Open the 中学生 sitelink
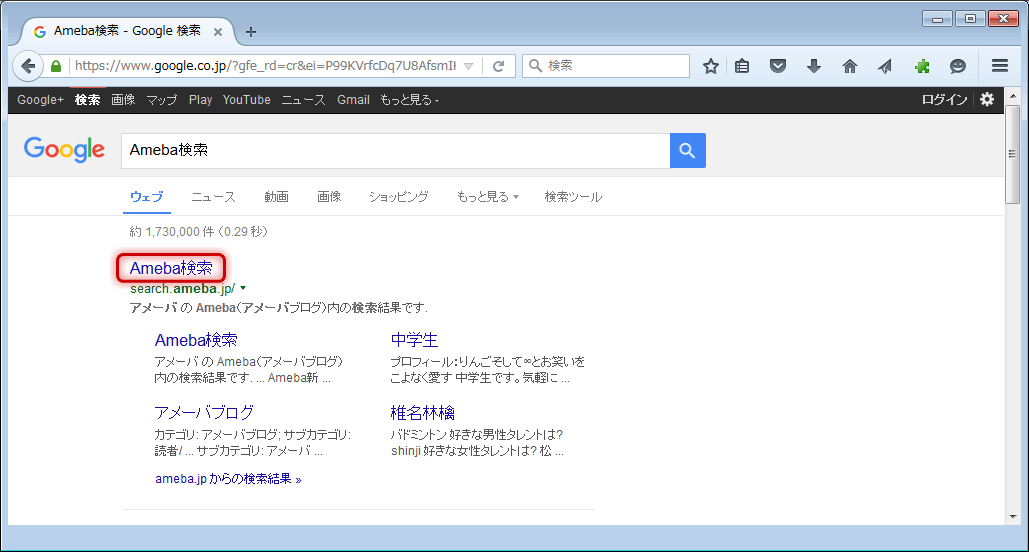 (x=414, y=340)
